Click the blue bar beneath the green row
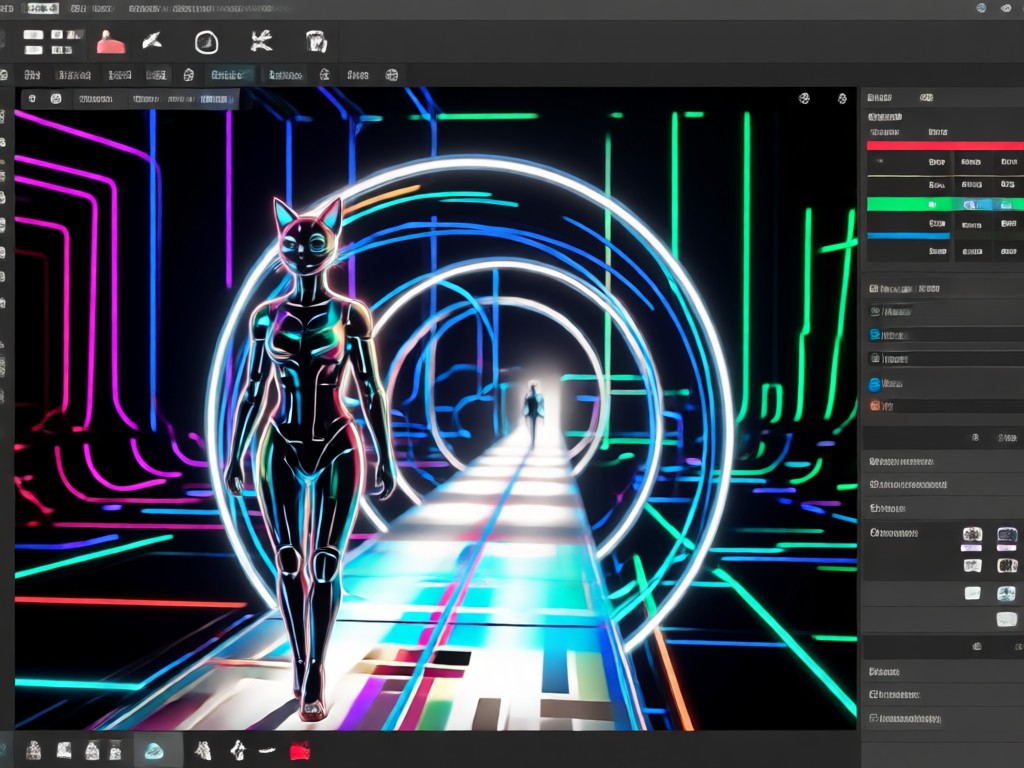This screenshot has height=768, width=1024. (908, 236)
